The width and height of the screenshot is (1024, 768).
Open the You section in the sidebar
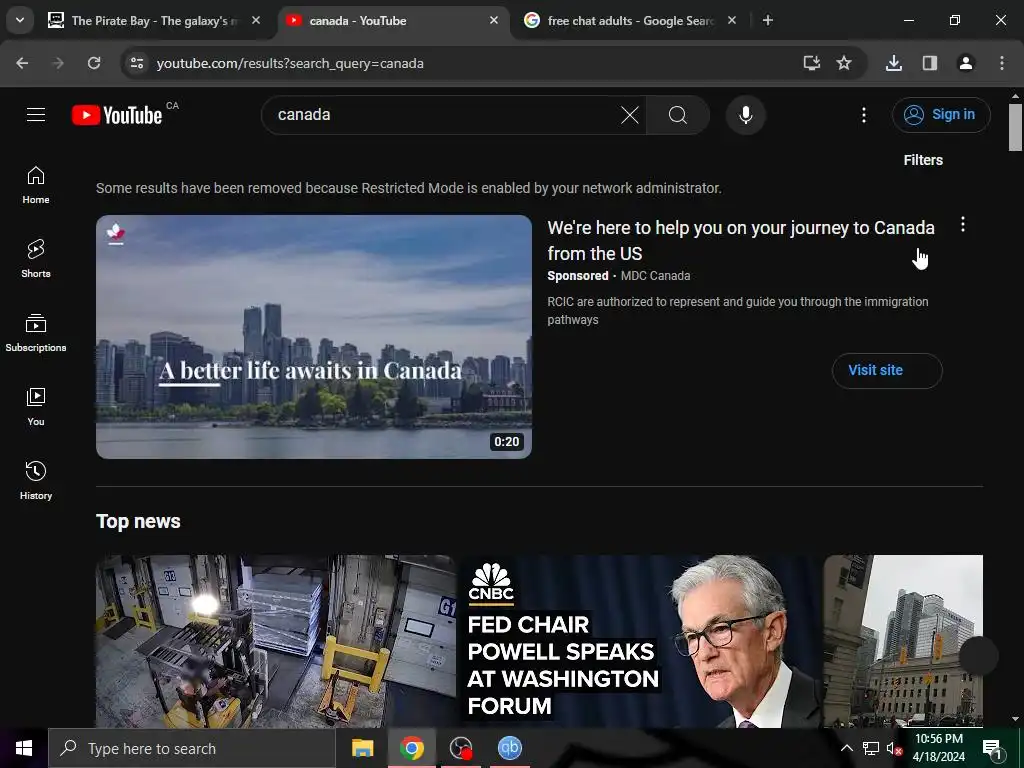(36, 407)
